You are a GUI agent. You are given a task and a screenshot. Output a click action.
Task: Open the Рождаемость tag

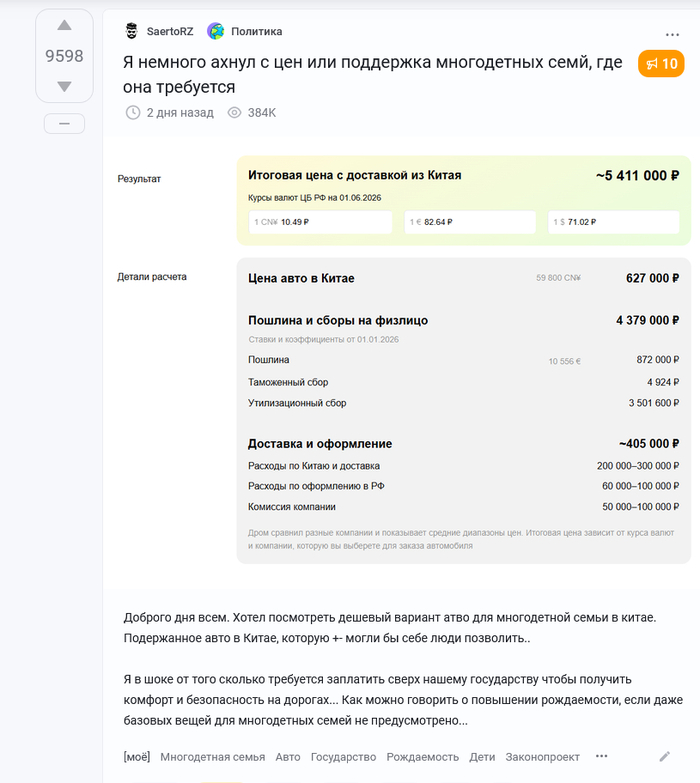[422, 757]
